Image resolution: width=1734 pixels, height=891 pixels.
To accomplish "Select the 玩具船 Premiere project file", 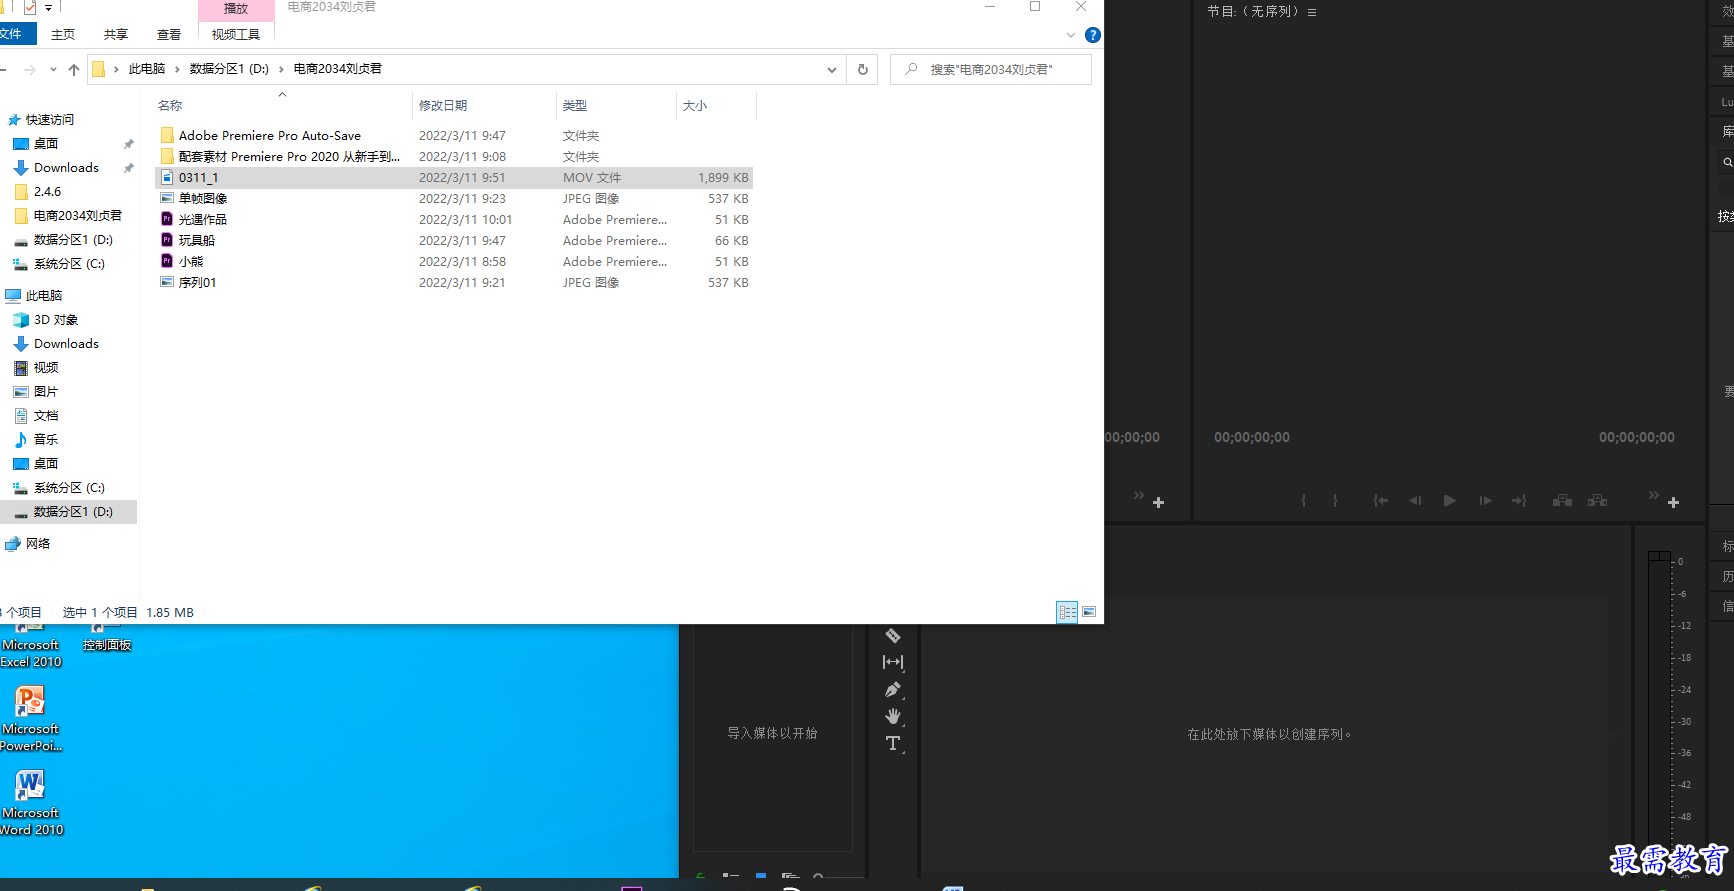I will [454, 241].
